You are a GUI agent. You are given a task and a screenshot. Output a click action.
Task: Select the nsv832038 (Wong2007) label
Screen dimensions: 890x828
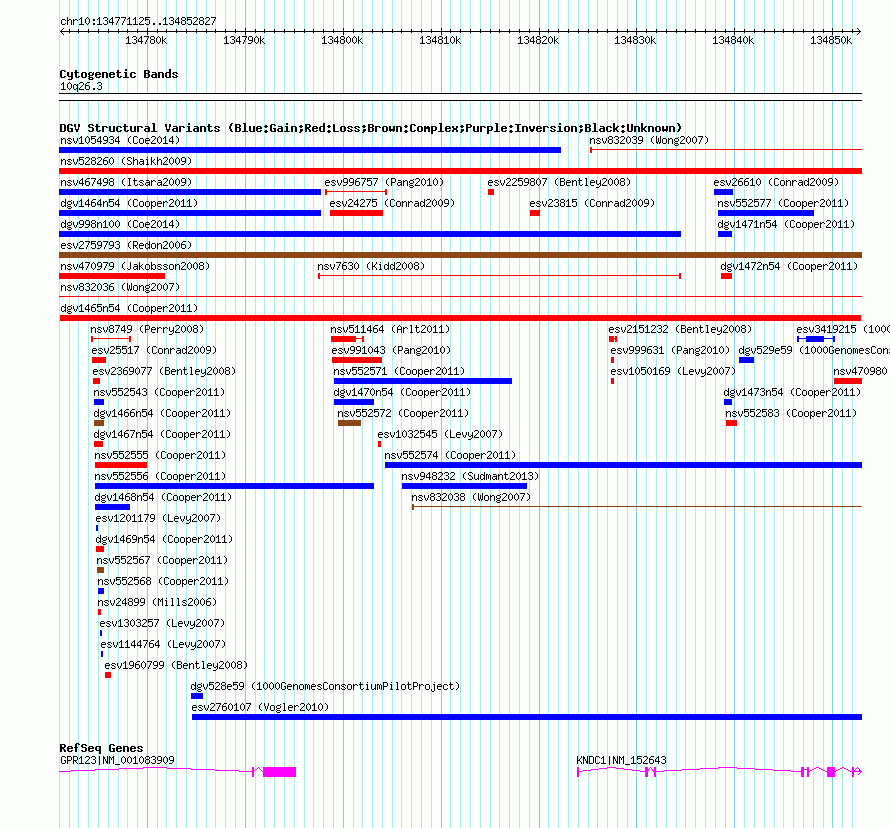pos(471,497)
